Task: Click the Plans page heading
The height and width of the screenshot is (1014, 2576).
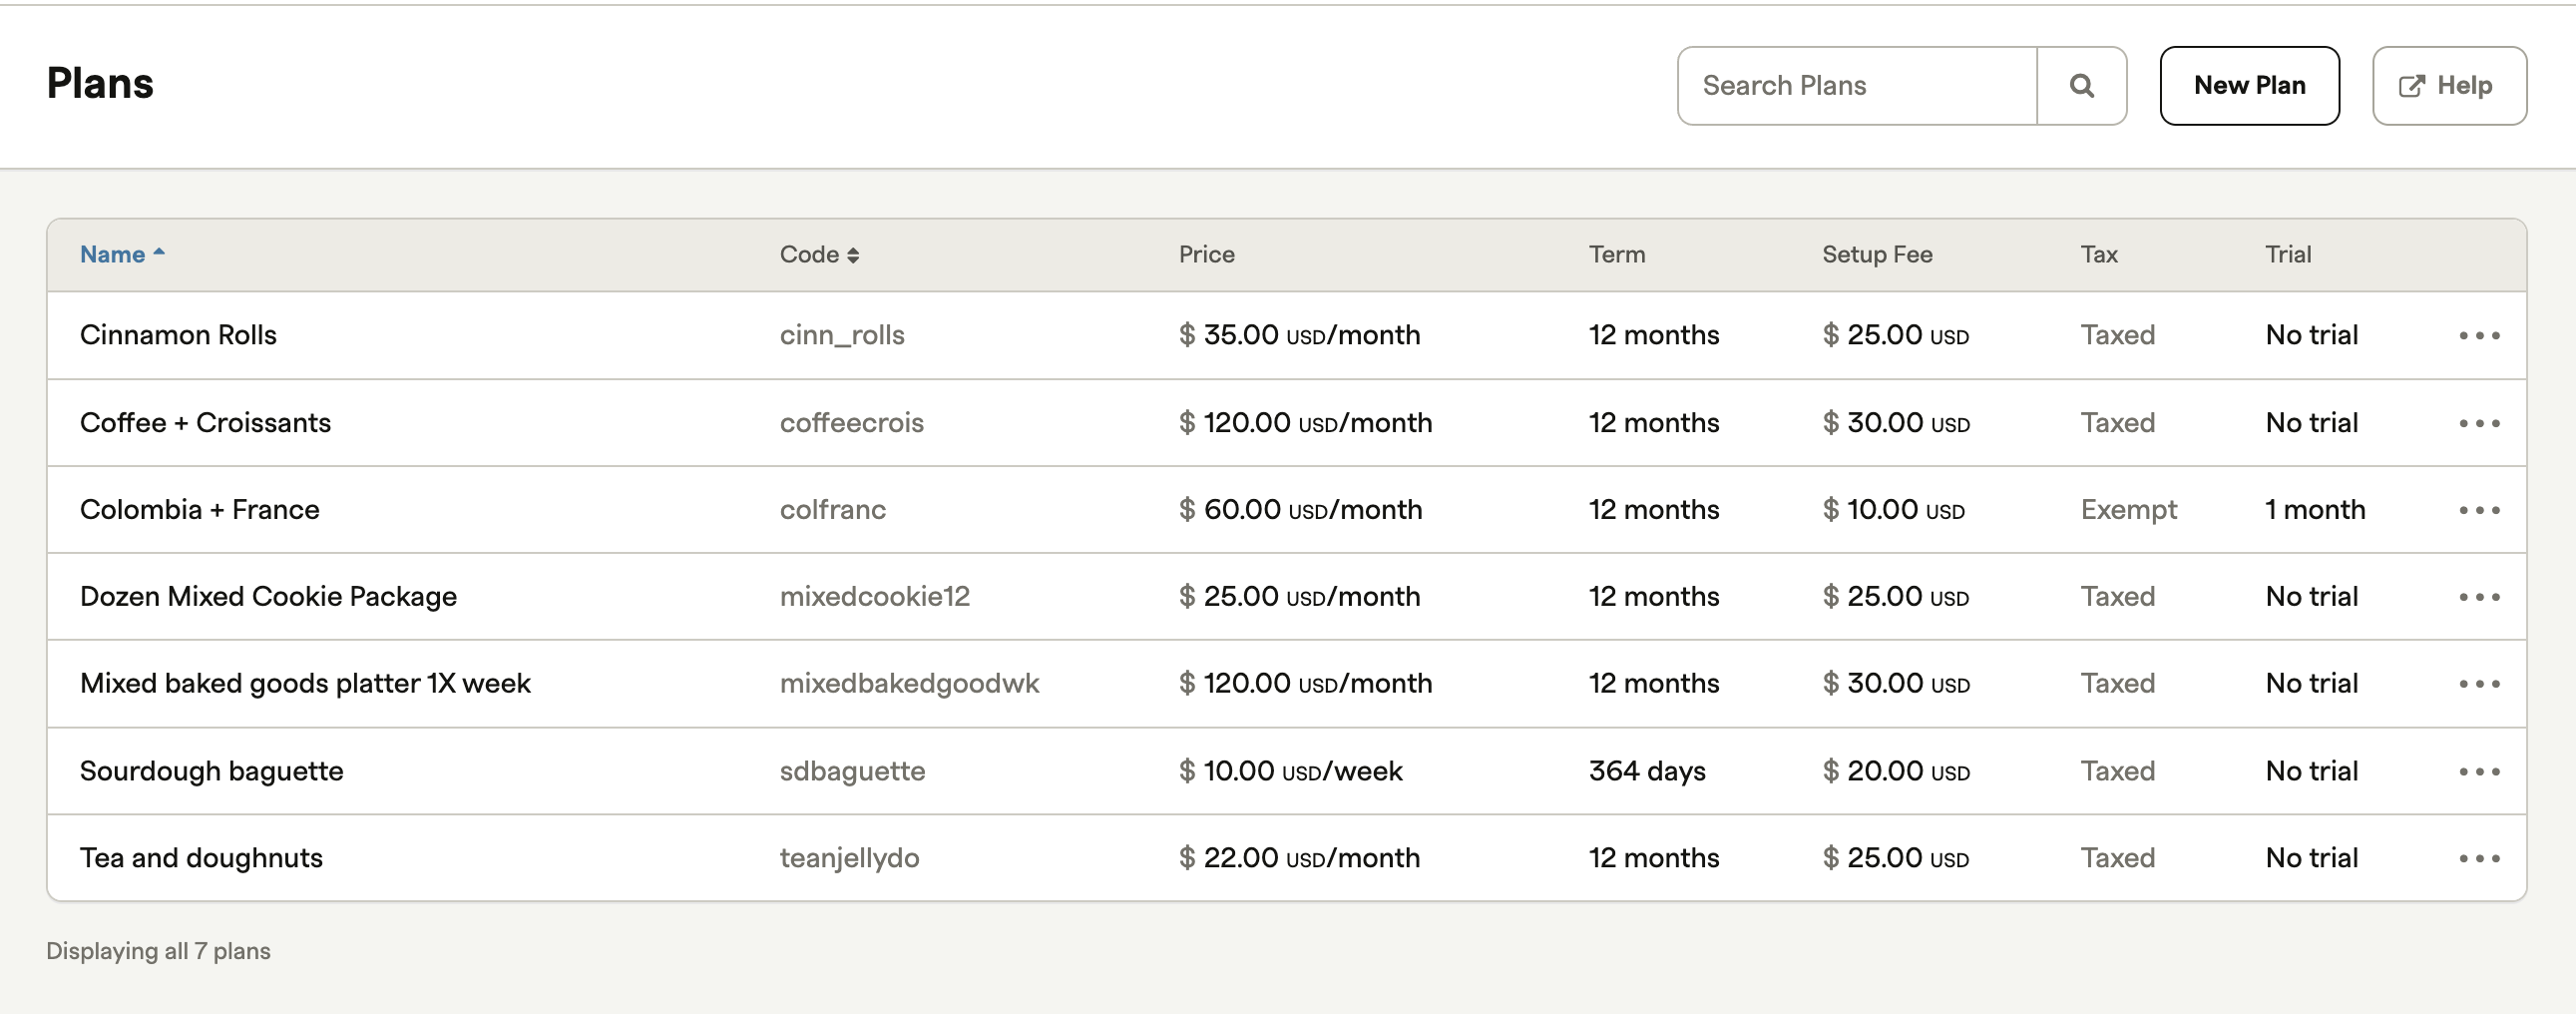Action: pyautogui.click(x=100, y=84)
